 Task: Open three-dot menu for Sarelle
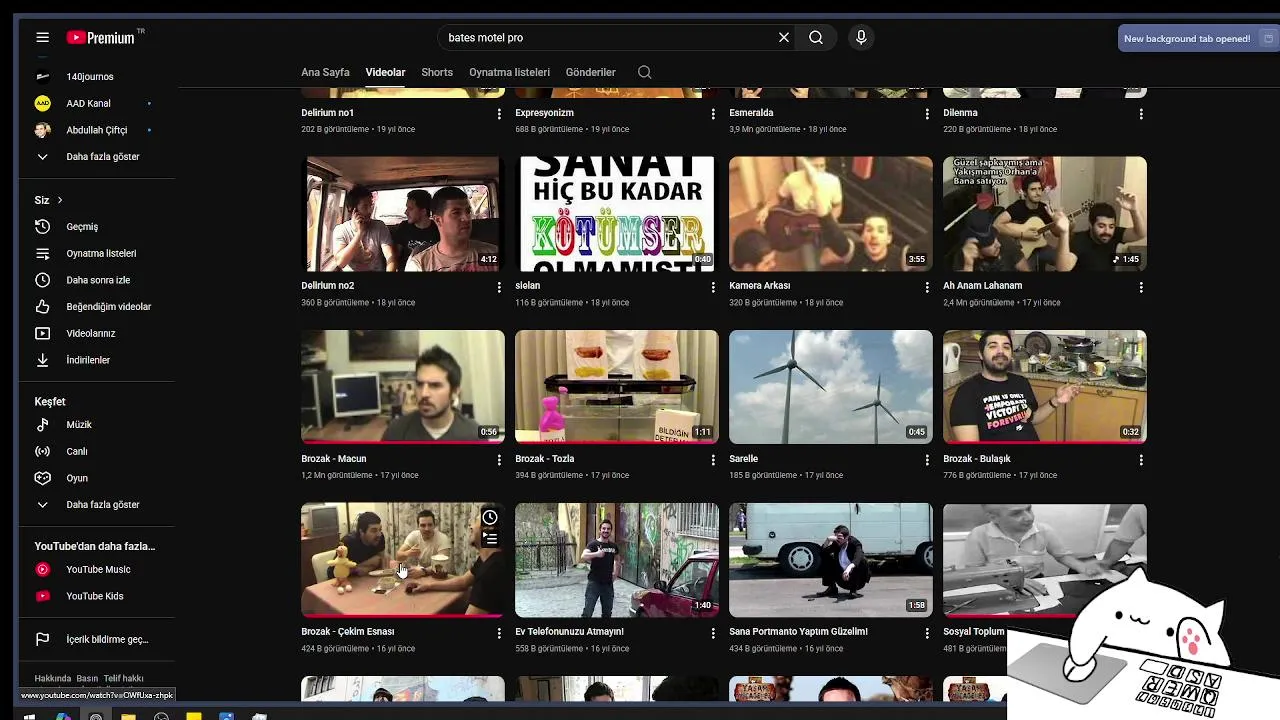tap(927, 460)
